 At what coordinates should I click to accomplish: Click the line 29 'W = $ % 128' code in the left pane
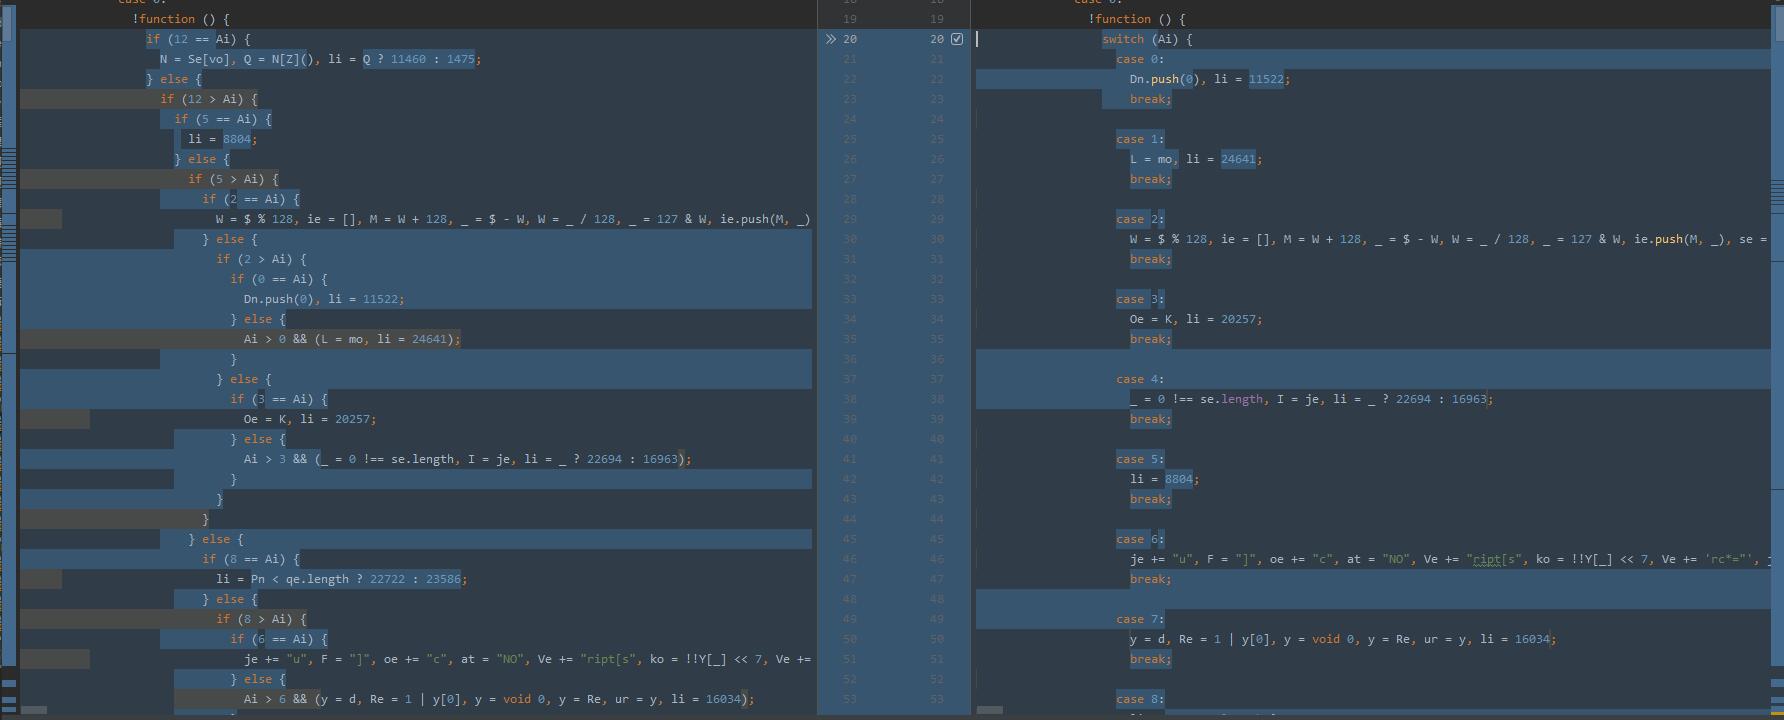pos(513,219)
